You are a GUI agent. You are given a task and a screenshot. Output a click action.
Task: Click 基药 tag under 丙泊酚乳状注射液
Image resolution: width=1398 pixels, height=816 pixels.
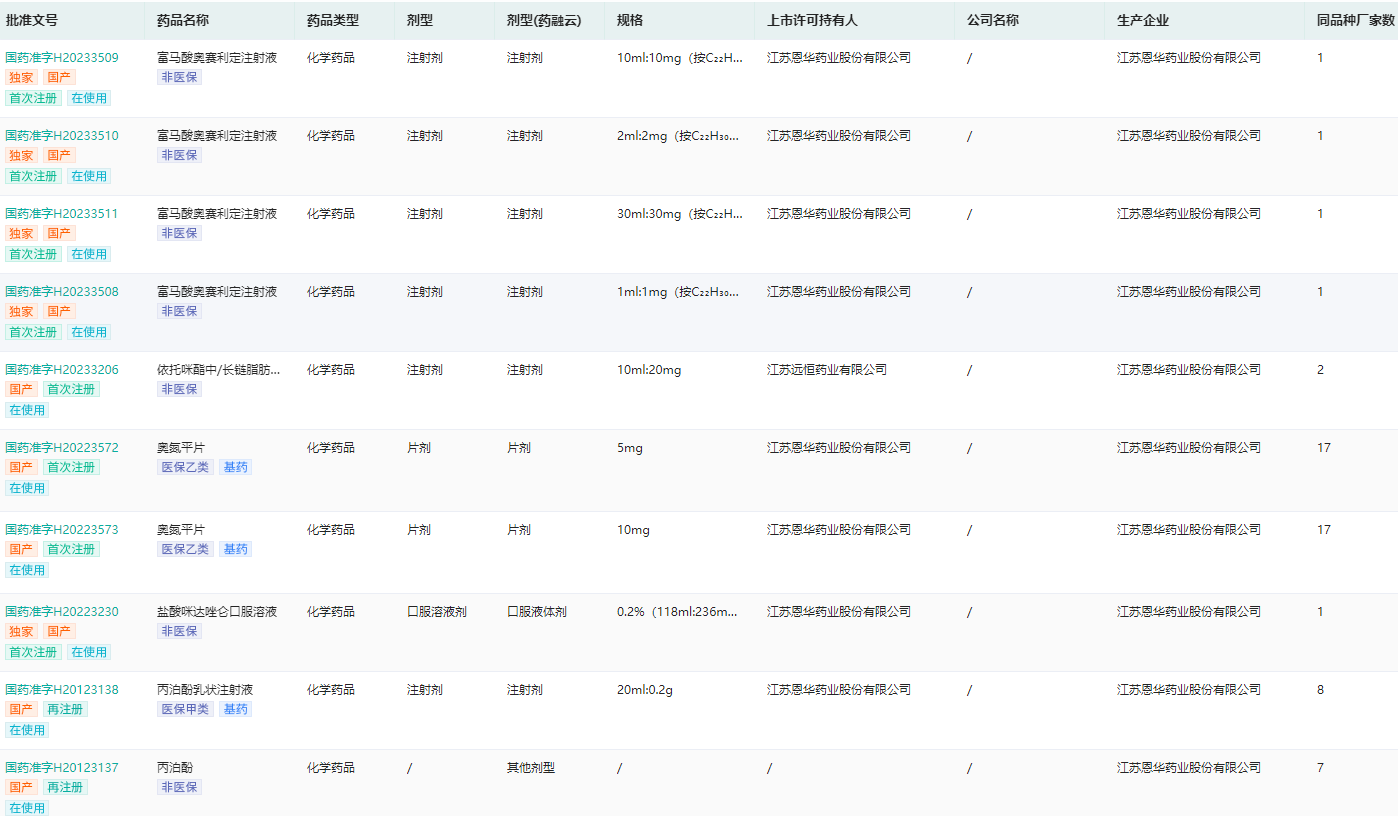pos(235,709)
